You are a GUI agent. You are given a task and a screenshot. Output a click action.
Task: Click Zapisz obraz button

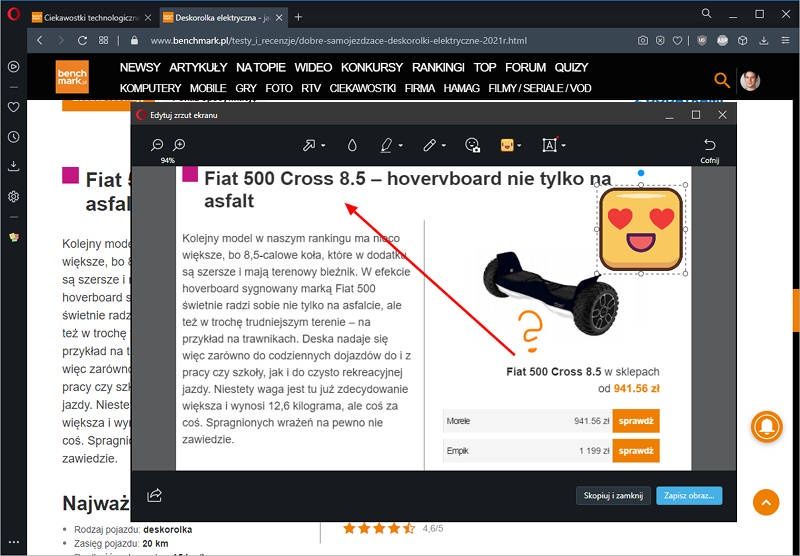(x=689, y=495)
